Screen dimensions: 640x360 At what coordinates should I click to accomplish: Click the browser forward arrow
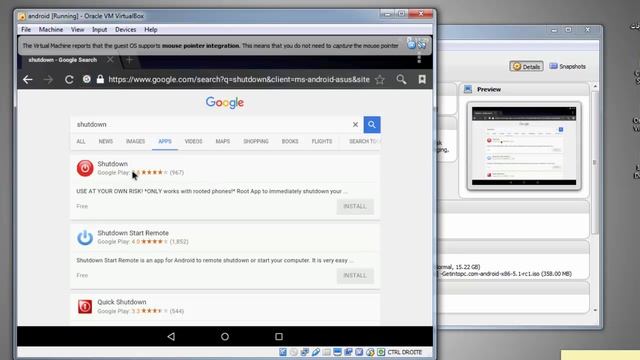[48, 80]
